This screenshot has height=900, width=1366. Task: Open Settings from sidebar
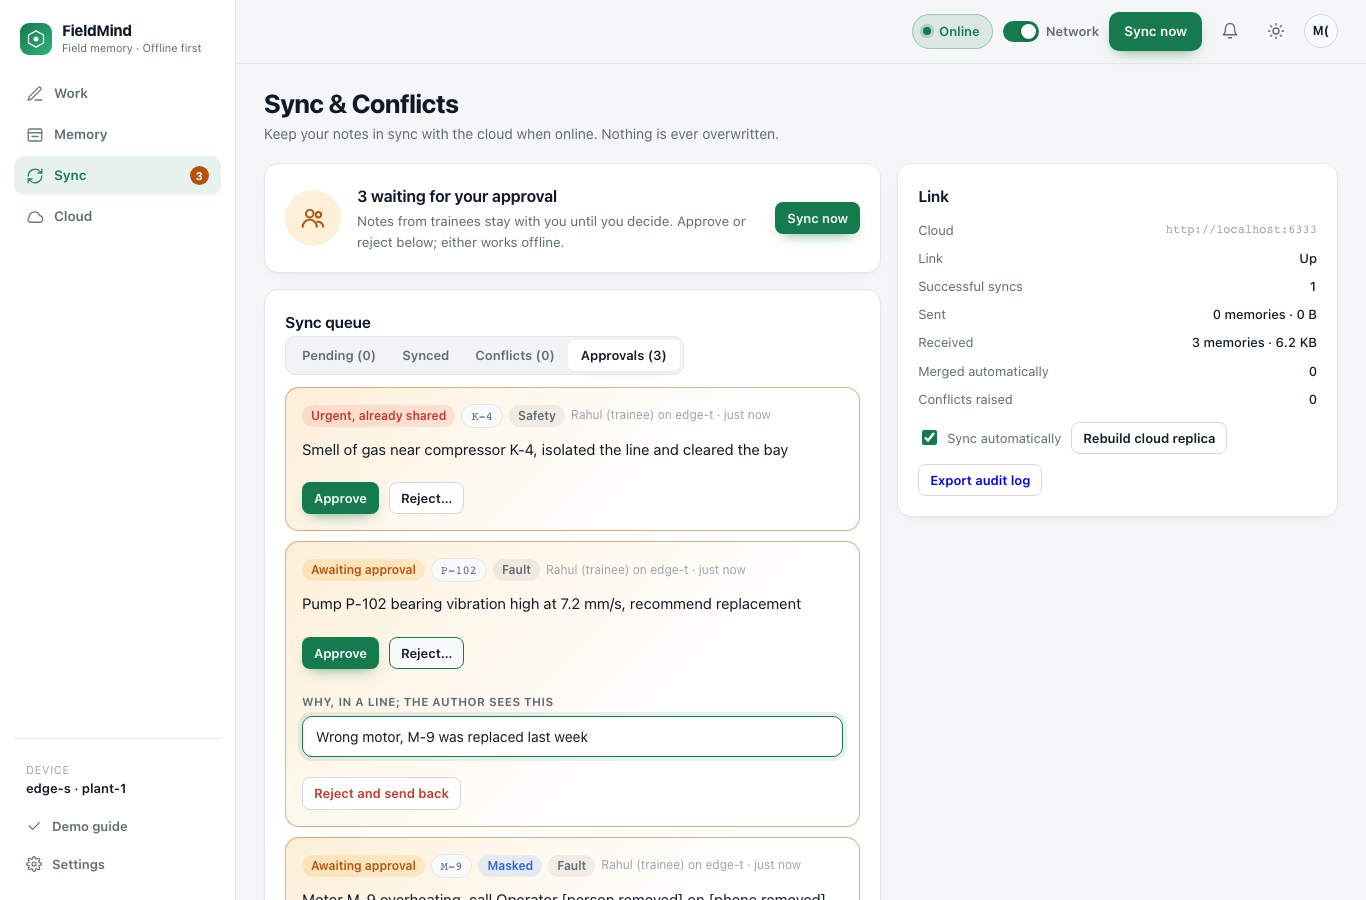[x=117, y=865]
